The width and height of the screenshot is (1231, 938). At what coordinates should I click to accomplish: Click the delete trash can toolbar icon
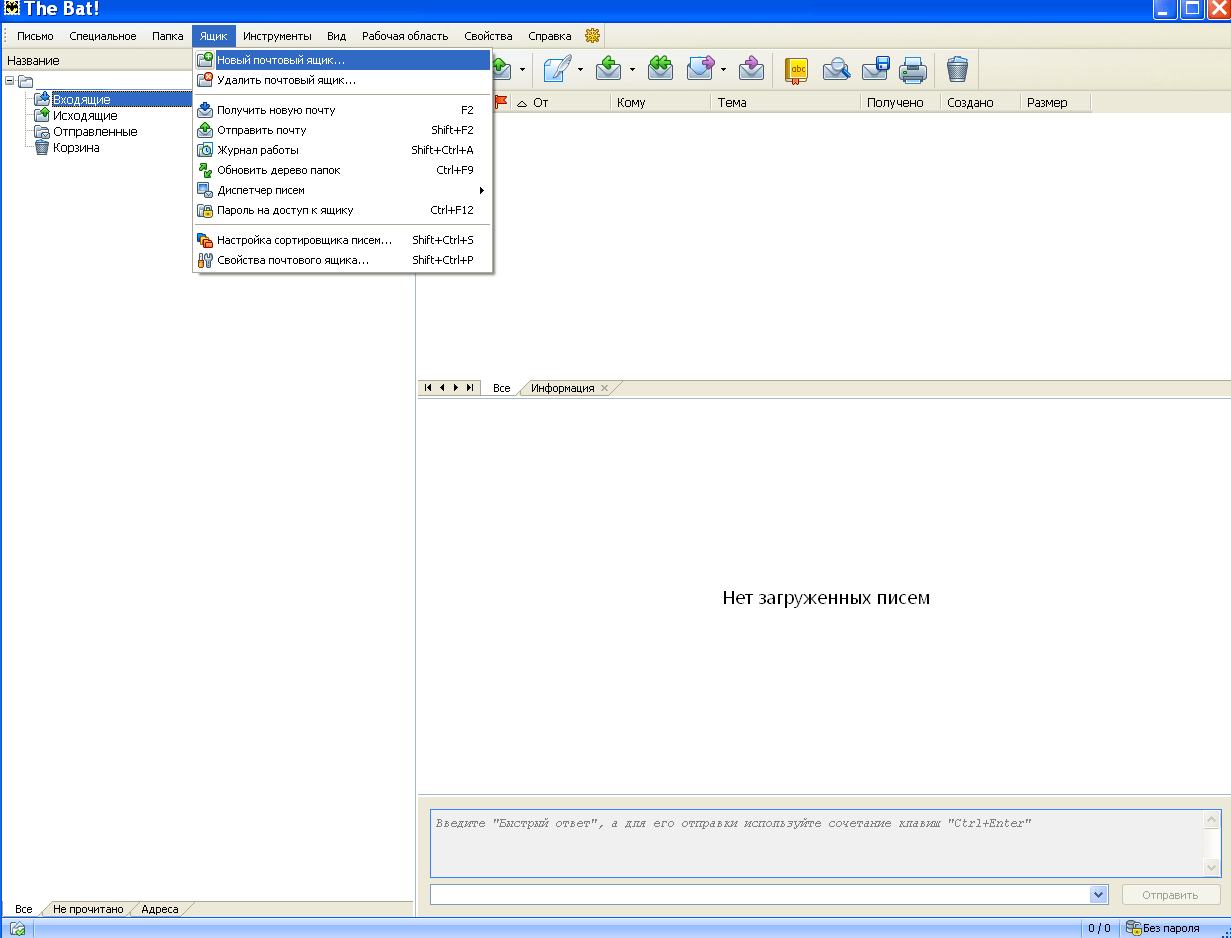tap(957, 69)
